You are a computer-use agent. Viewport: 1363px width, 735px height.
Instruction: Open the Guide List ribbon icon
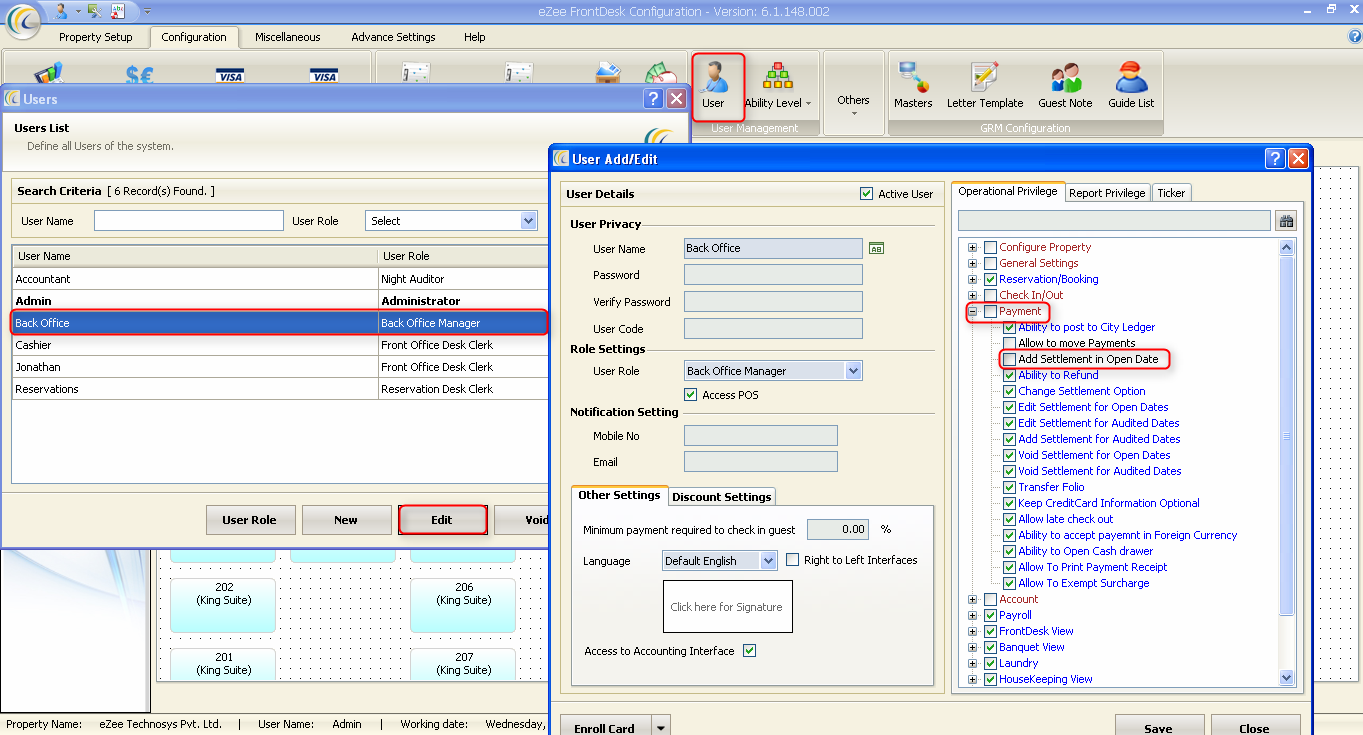tap(1131, 85)
